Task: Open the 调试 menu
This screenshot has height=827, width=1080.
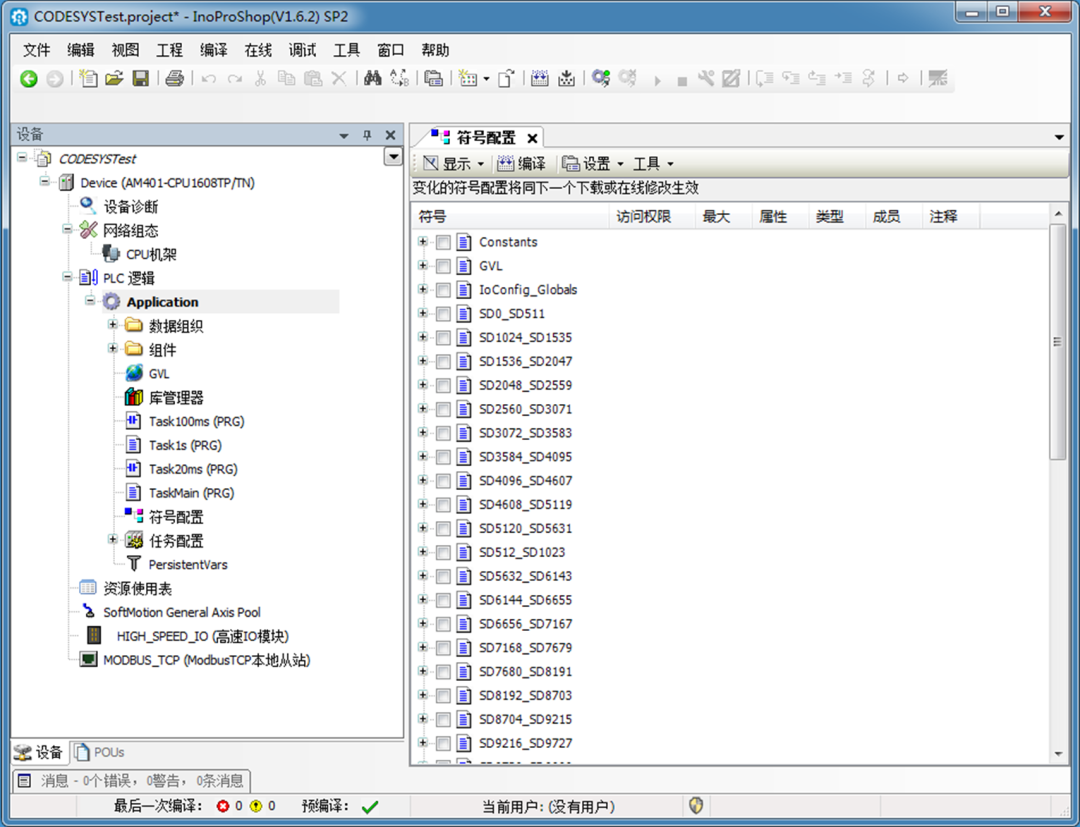Action: click(x=302, y=50)
